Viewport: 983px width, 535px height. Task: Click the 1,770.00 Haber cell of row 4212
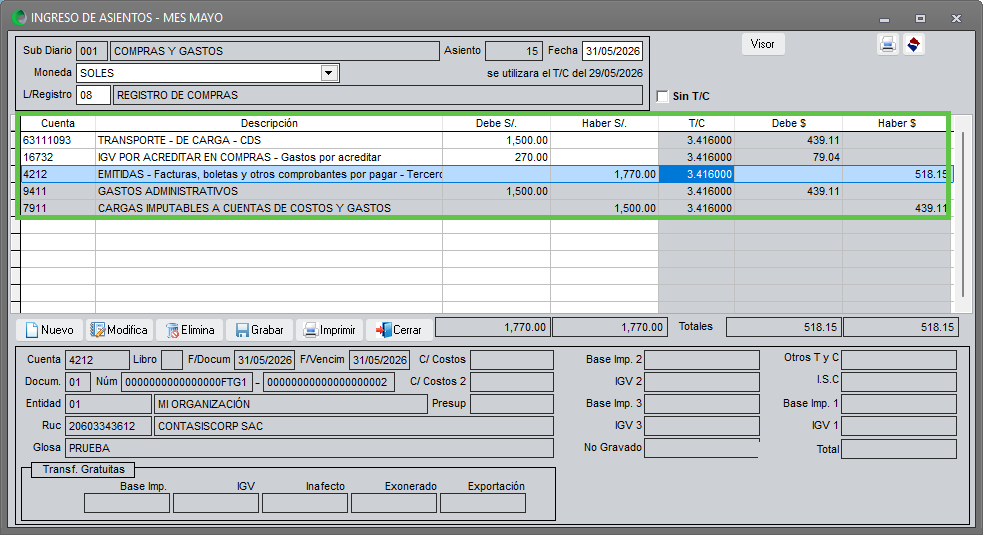pos(604,174)
